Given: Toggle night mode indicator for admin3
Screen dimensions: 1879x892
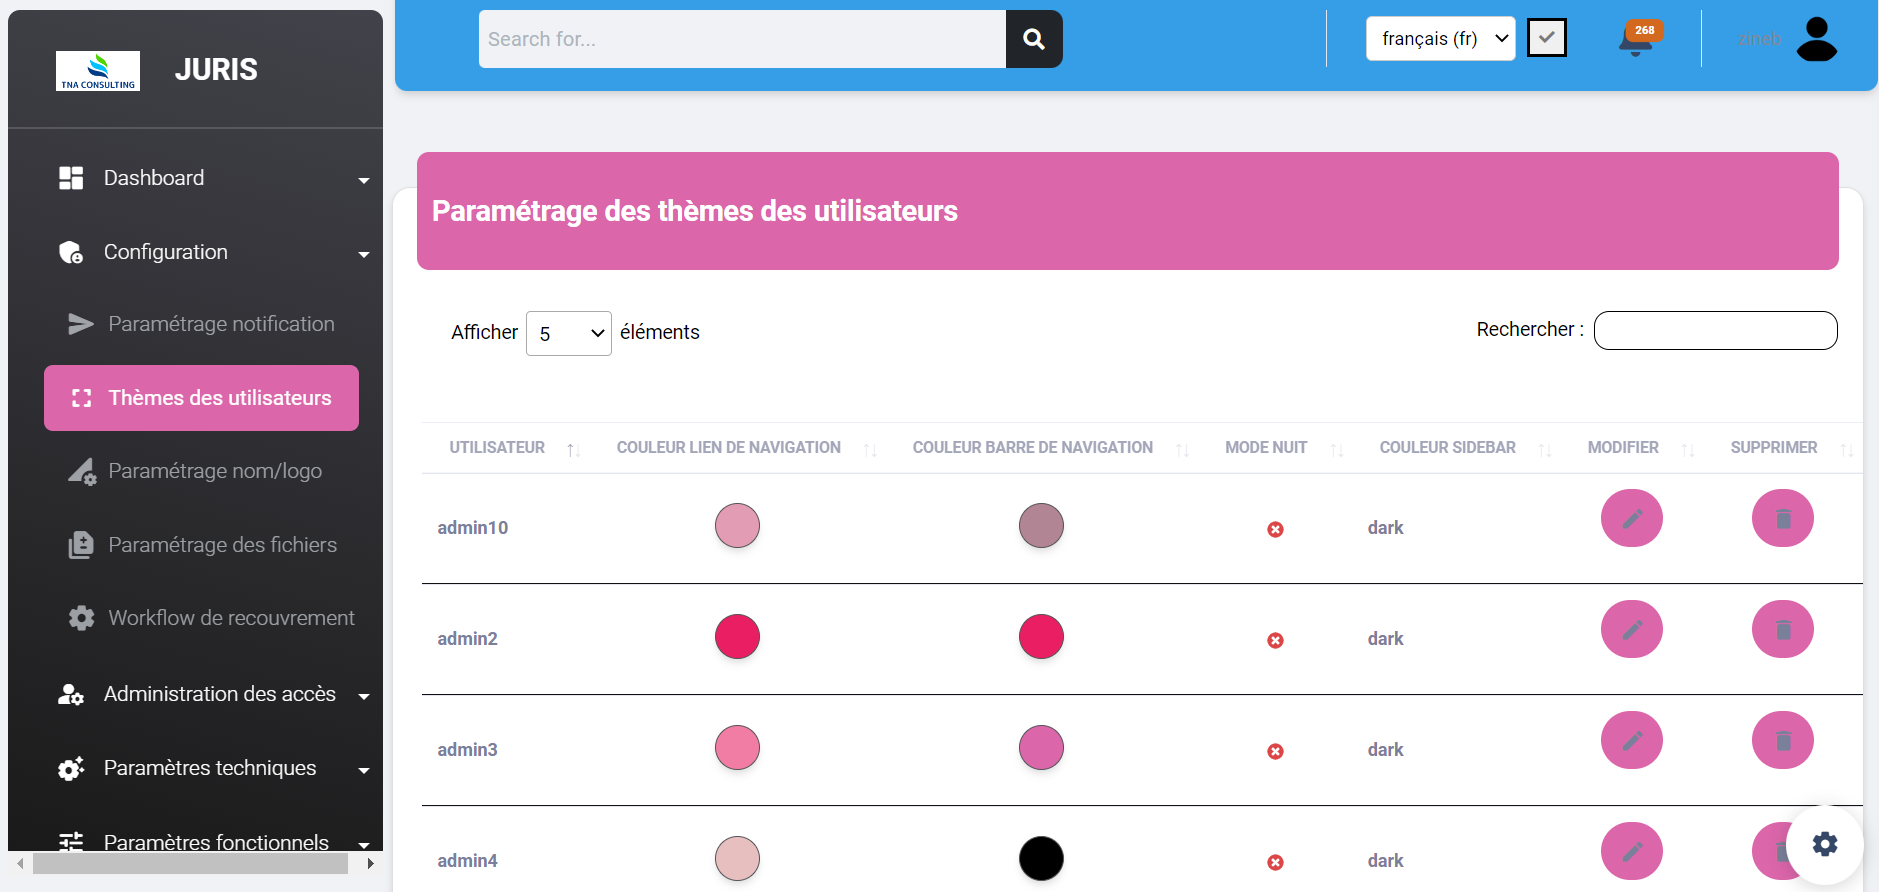Looking at the screenshot, I should (x=1275, y=751).
